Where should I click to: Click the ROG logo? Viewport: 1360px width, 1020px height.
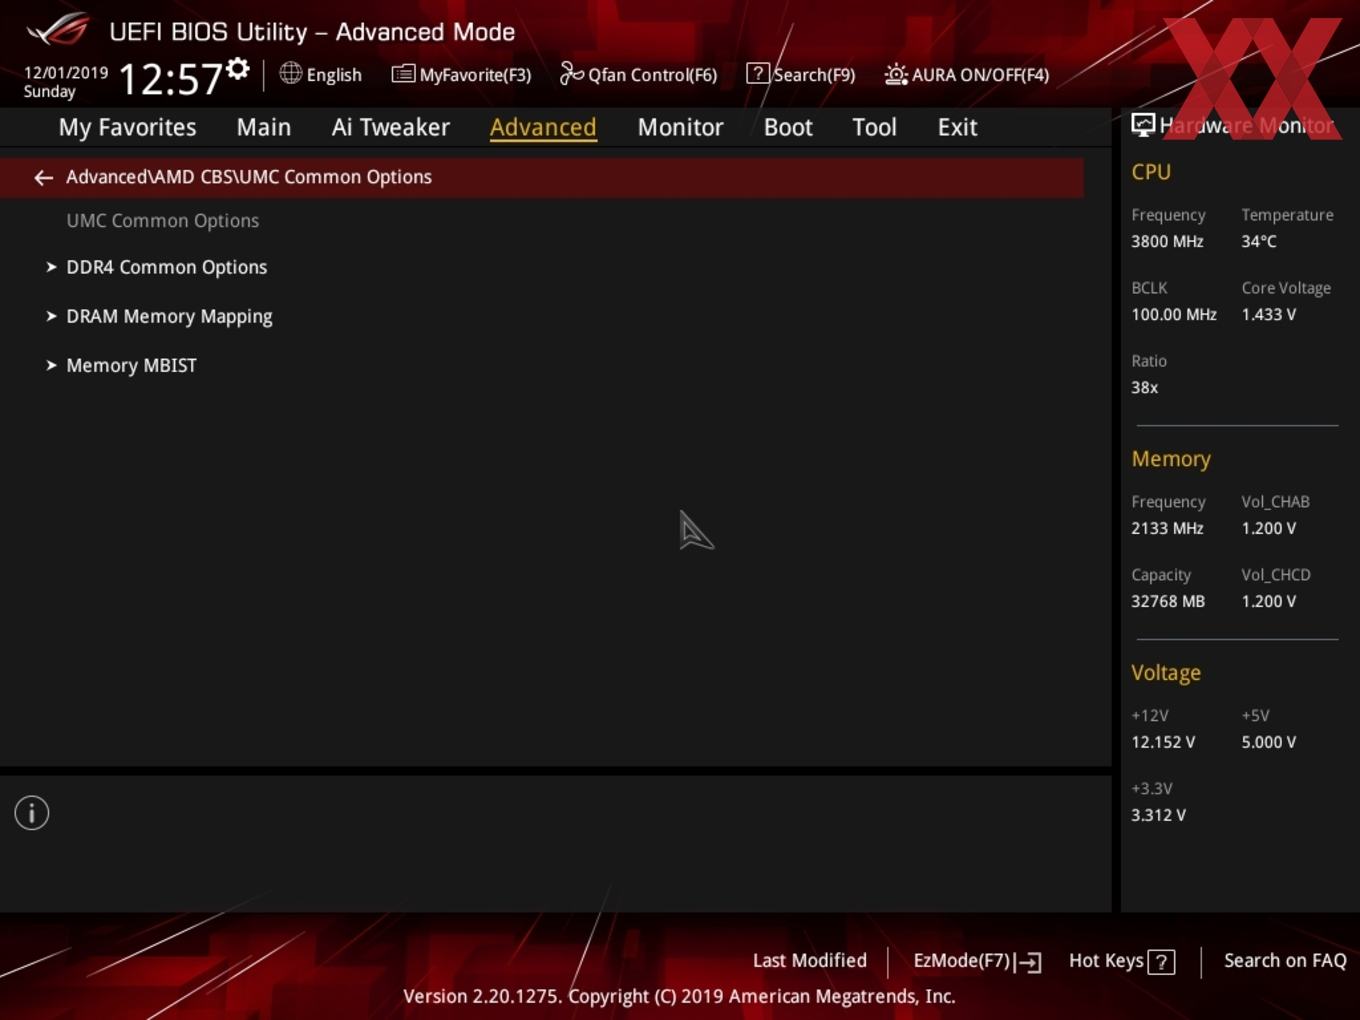(x=57, y=30)
